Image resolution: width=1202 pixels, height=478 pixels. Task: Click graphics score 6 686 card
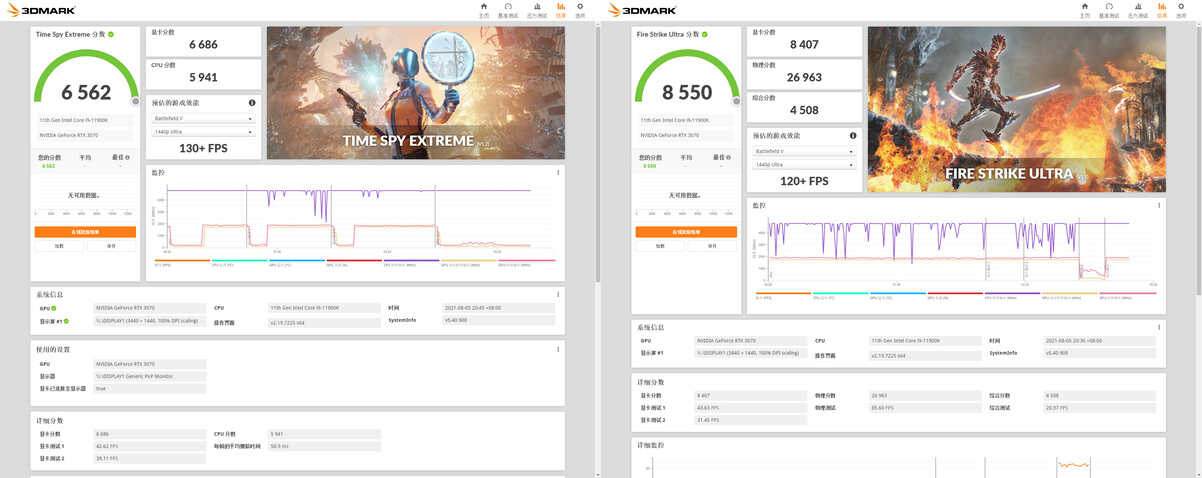click(203, 41)
